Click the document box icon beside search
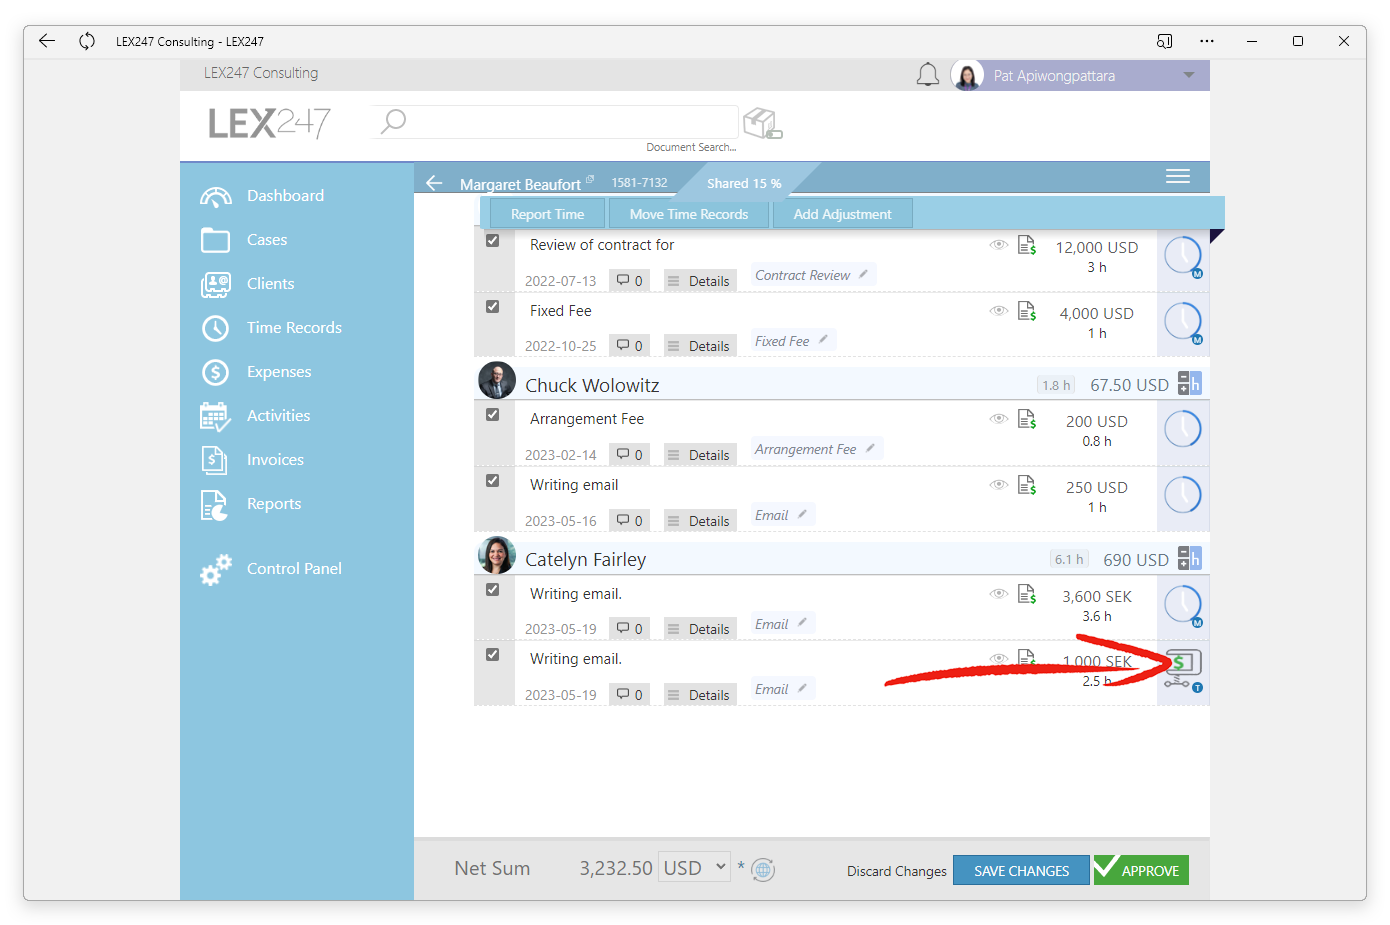Viewport: 1390px width, 925px height. point(762,123)
